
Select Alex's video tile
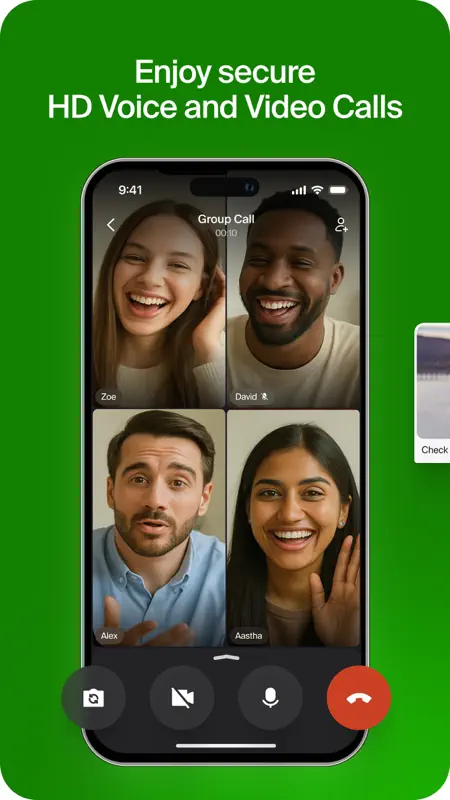159,528
